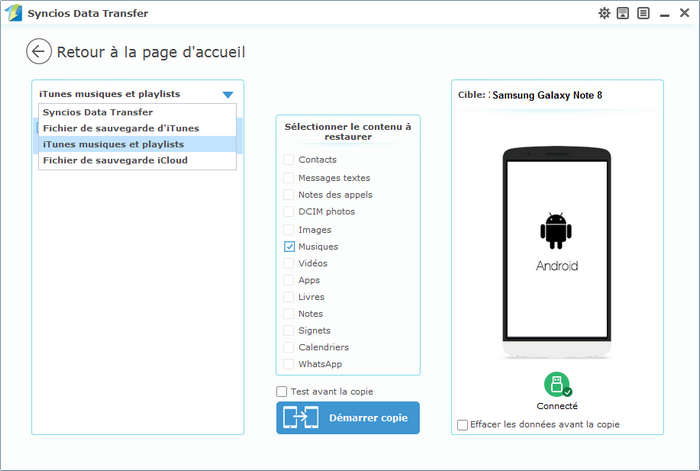
Task: Enable 'Test avant la copie' checkbox
Action: pyautogui.click(x=282, y=391)
